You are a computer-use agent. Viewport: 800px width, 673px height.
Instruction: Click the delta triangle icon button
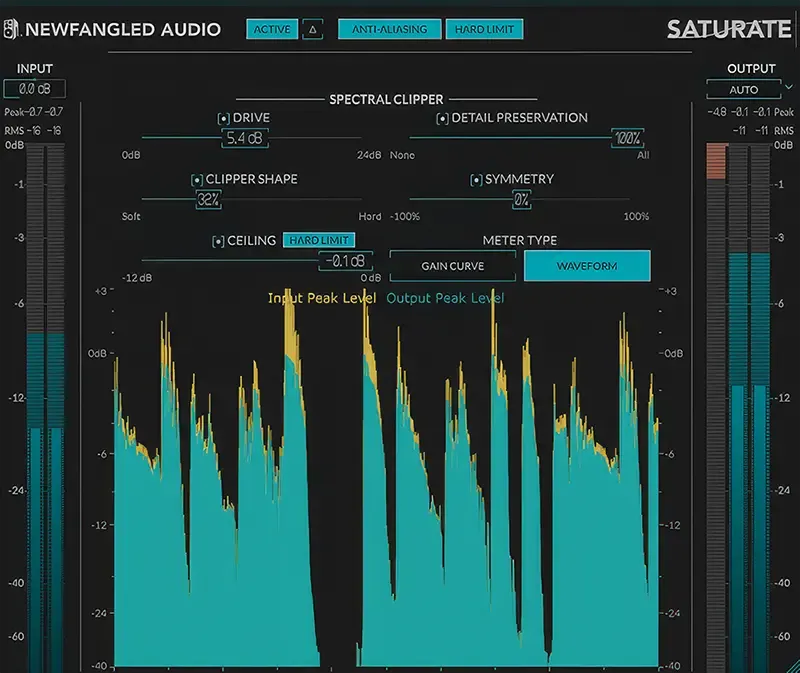point(313,30)
